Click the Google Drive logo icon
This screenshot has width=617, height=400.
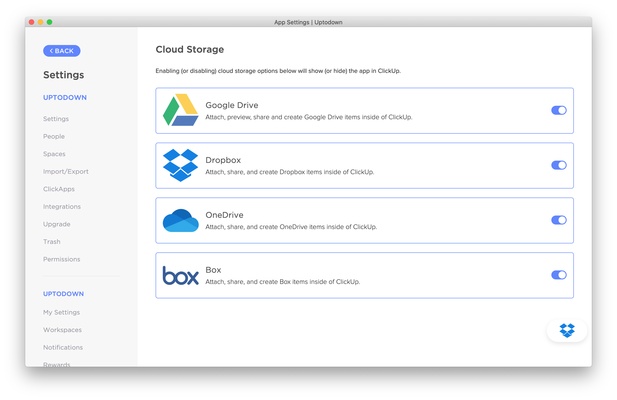point(181,110)
